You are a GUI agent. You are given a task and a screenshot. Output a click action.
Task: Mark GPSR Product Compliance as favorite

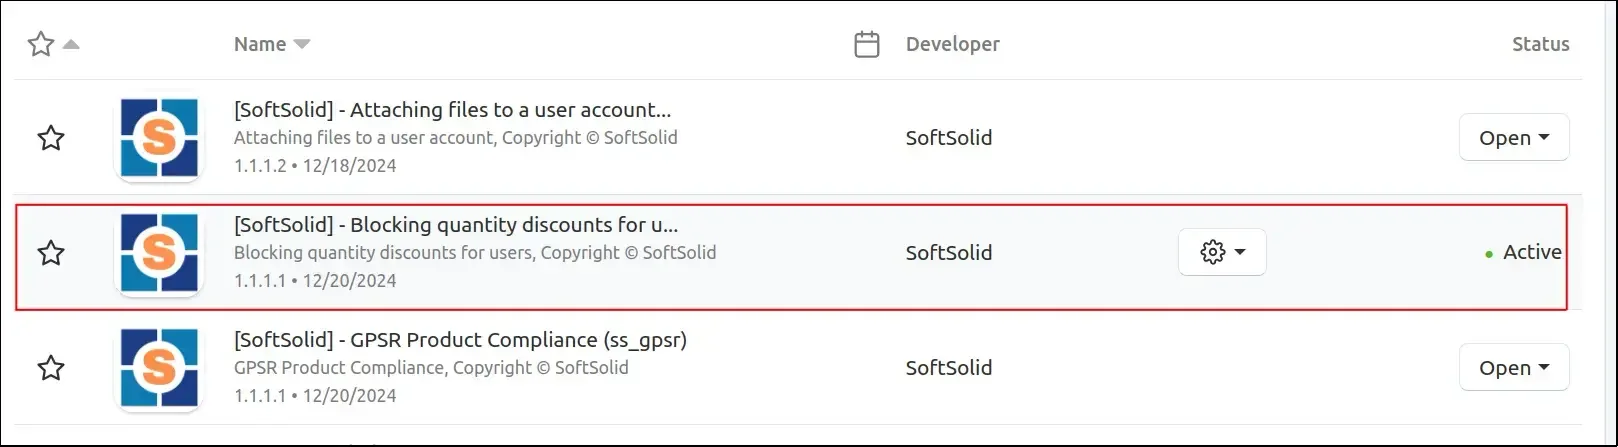point(51,368)
